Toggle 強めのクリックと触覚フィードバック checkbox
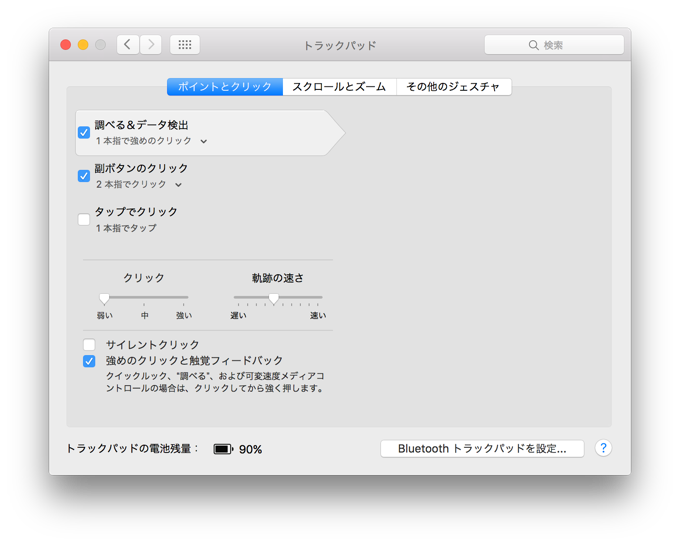This screenshot has width=680, height=545. [89, 361]
